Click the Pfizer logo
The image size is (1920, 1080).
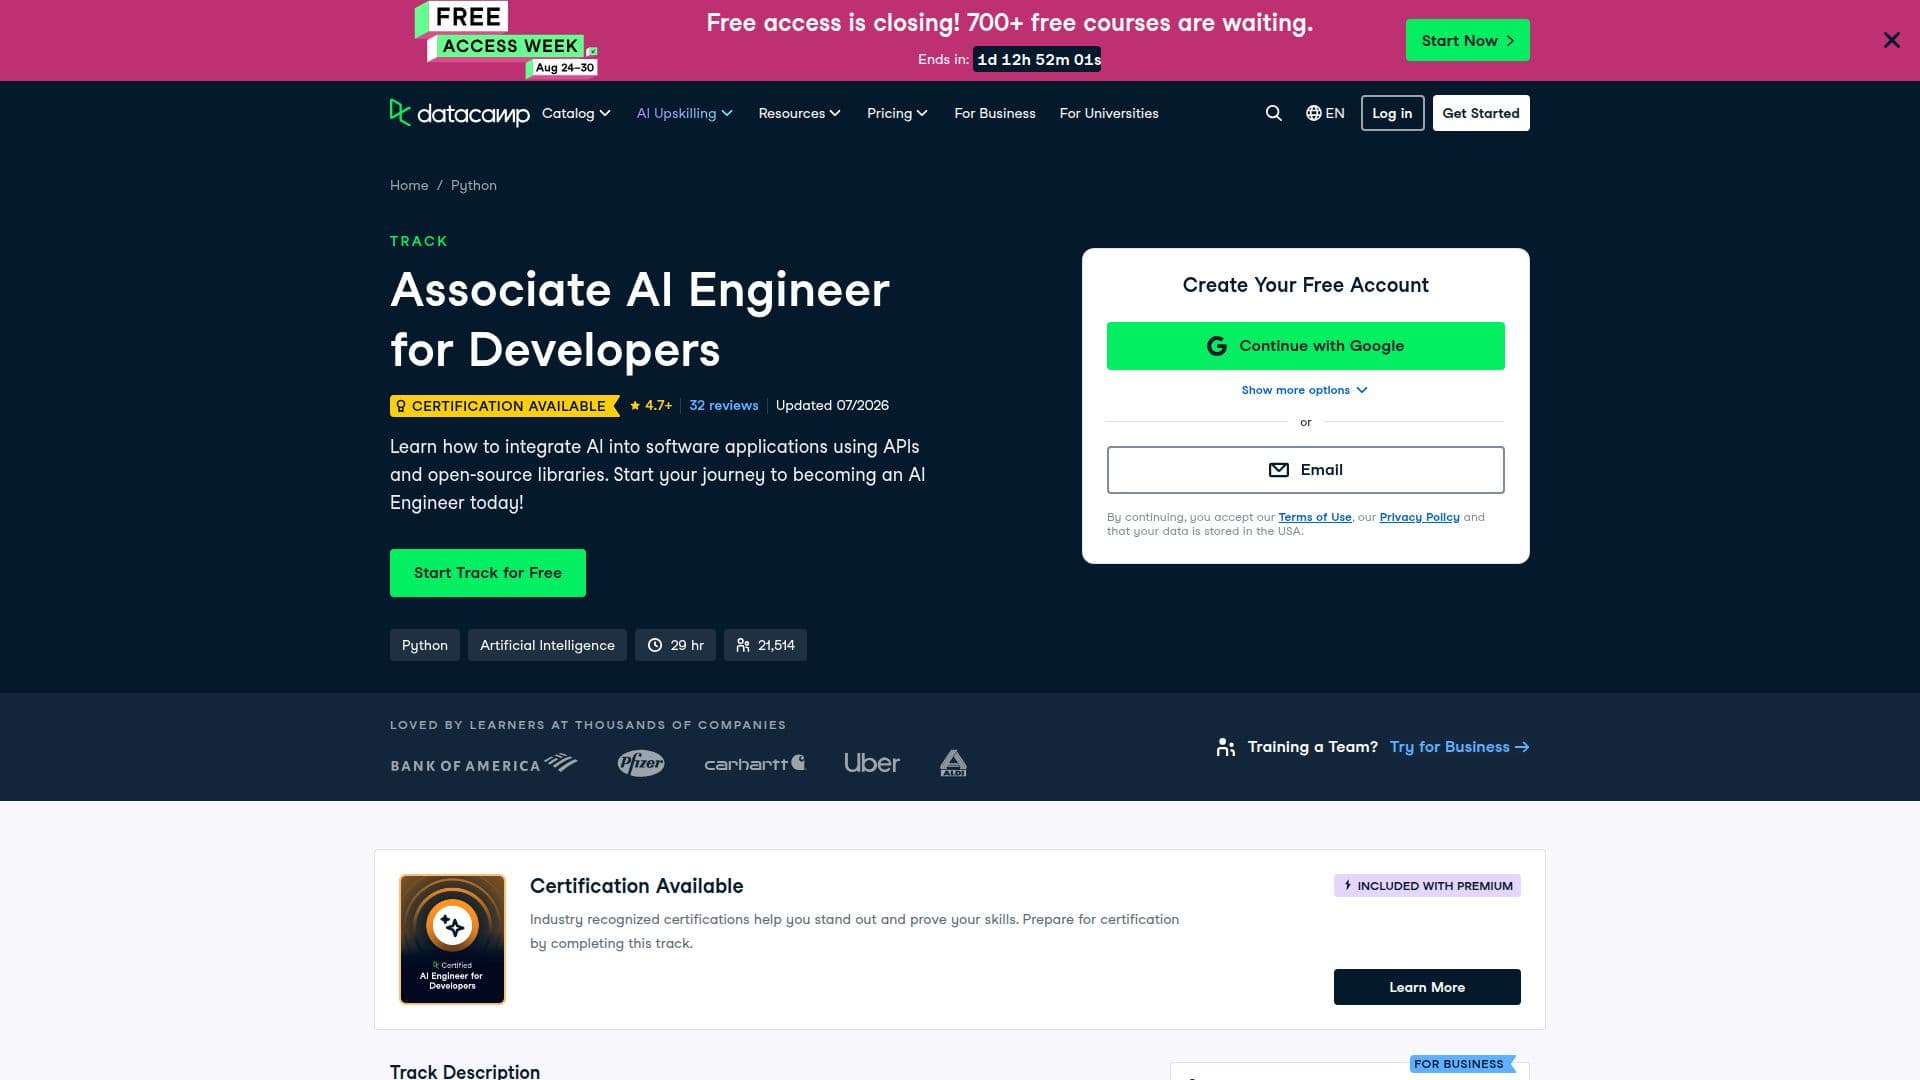[641, 763]
